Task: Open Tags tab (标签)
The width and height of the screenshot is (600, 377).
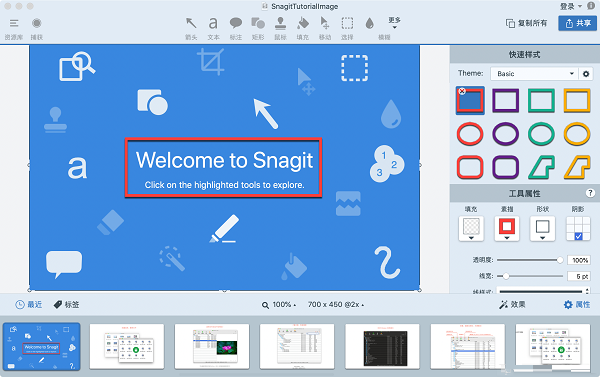Action: click(66, 305)
